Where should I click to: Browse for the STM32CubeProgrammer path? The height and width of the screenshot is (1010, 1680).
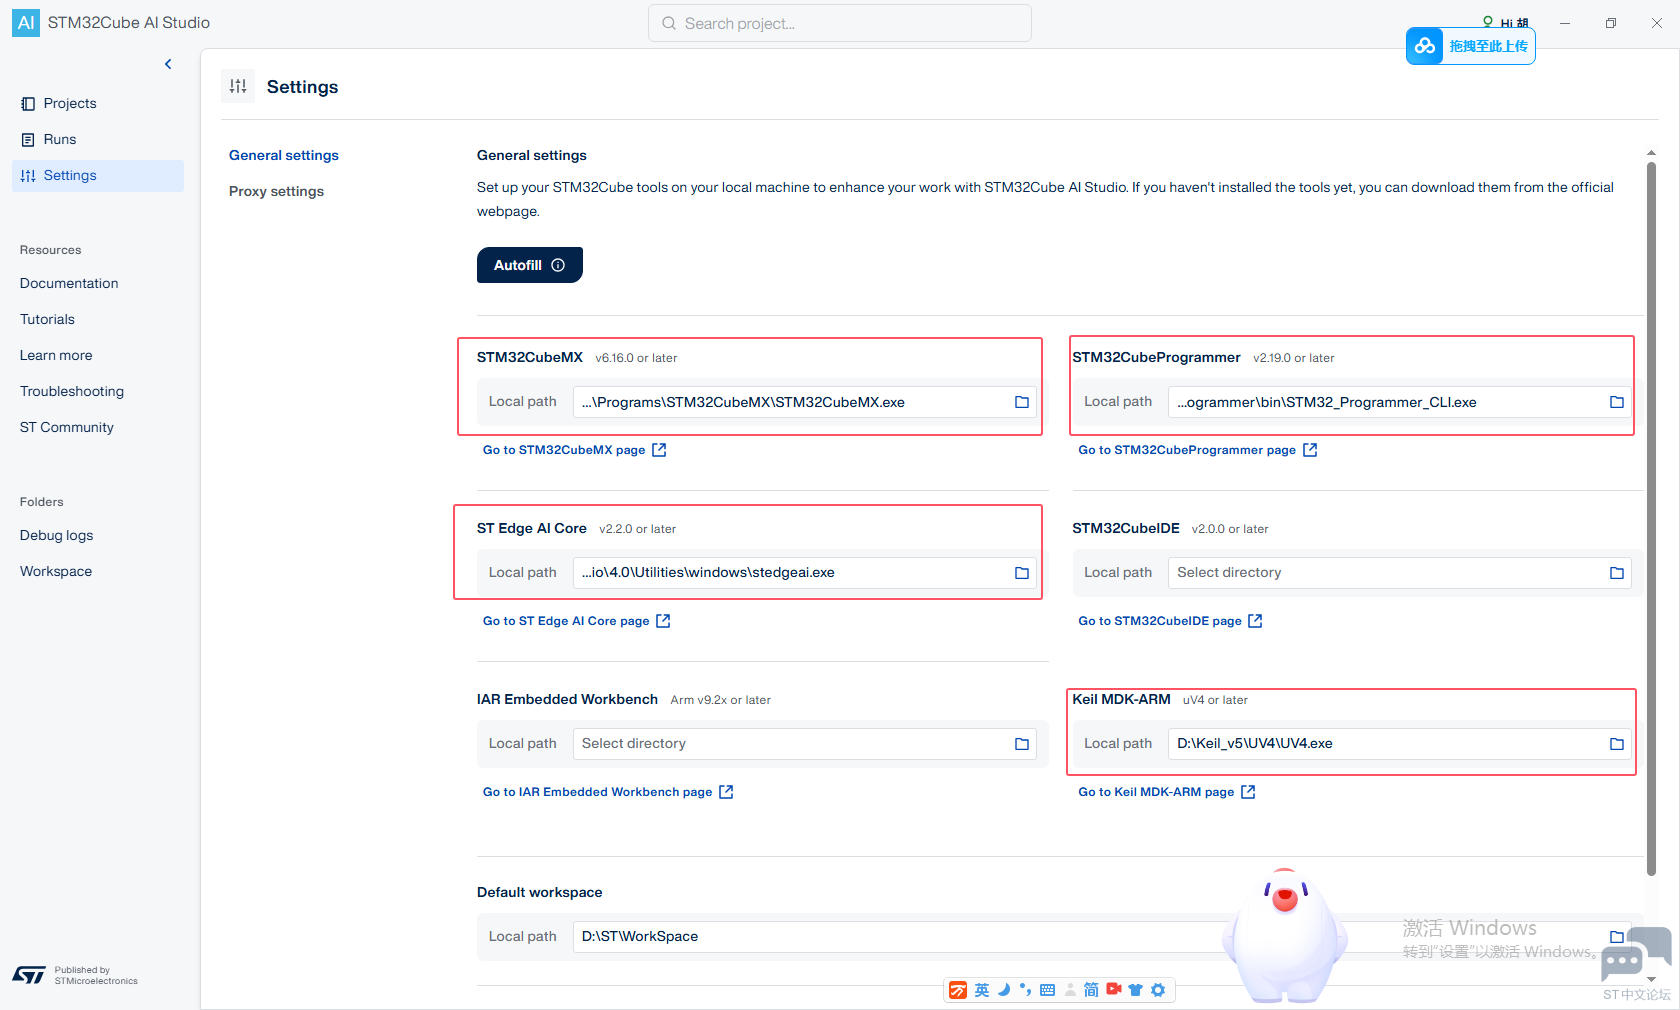pos(1617,402)
